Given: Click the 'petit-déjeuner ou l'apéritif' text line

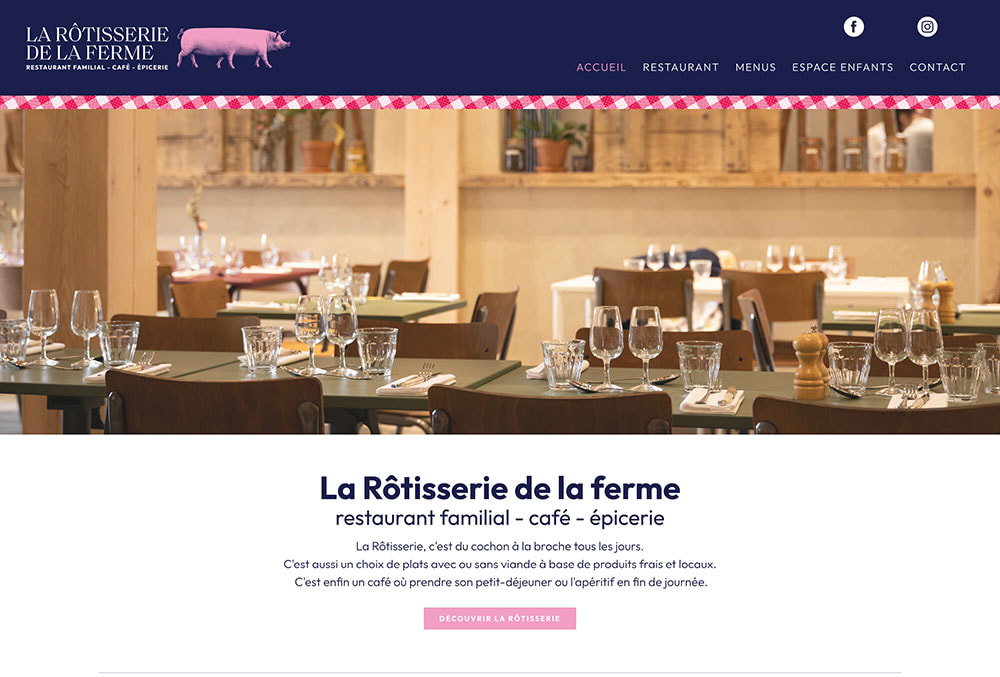Looking at the screenshot, I should (501, 582).
